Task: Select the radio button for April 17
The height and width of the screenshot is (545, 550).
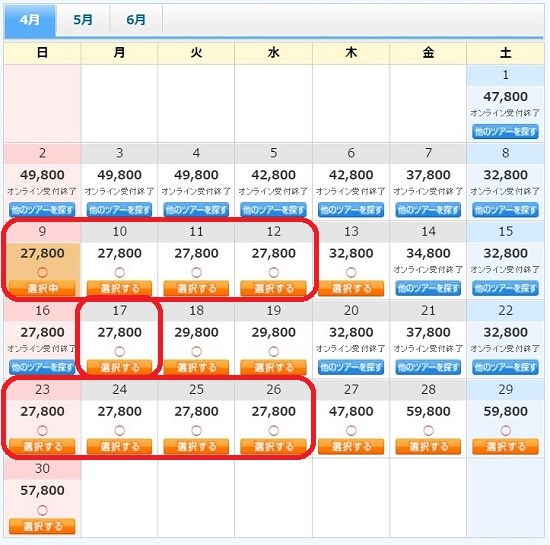Action: click(x=120, y=351)
